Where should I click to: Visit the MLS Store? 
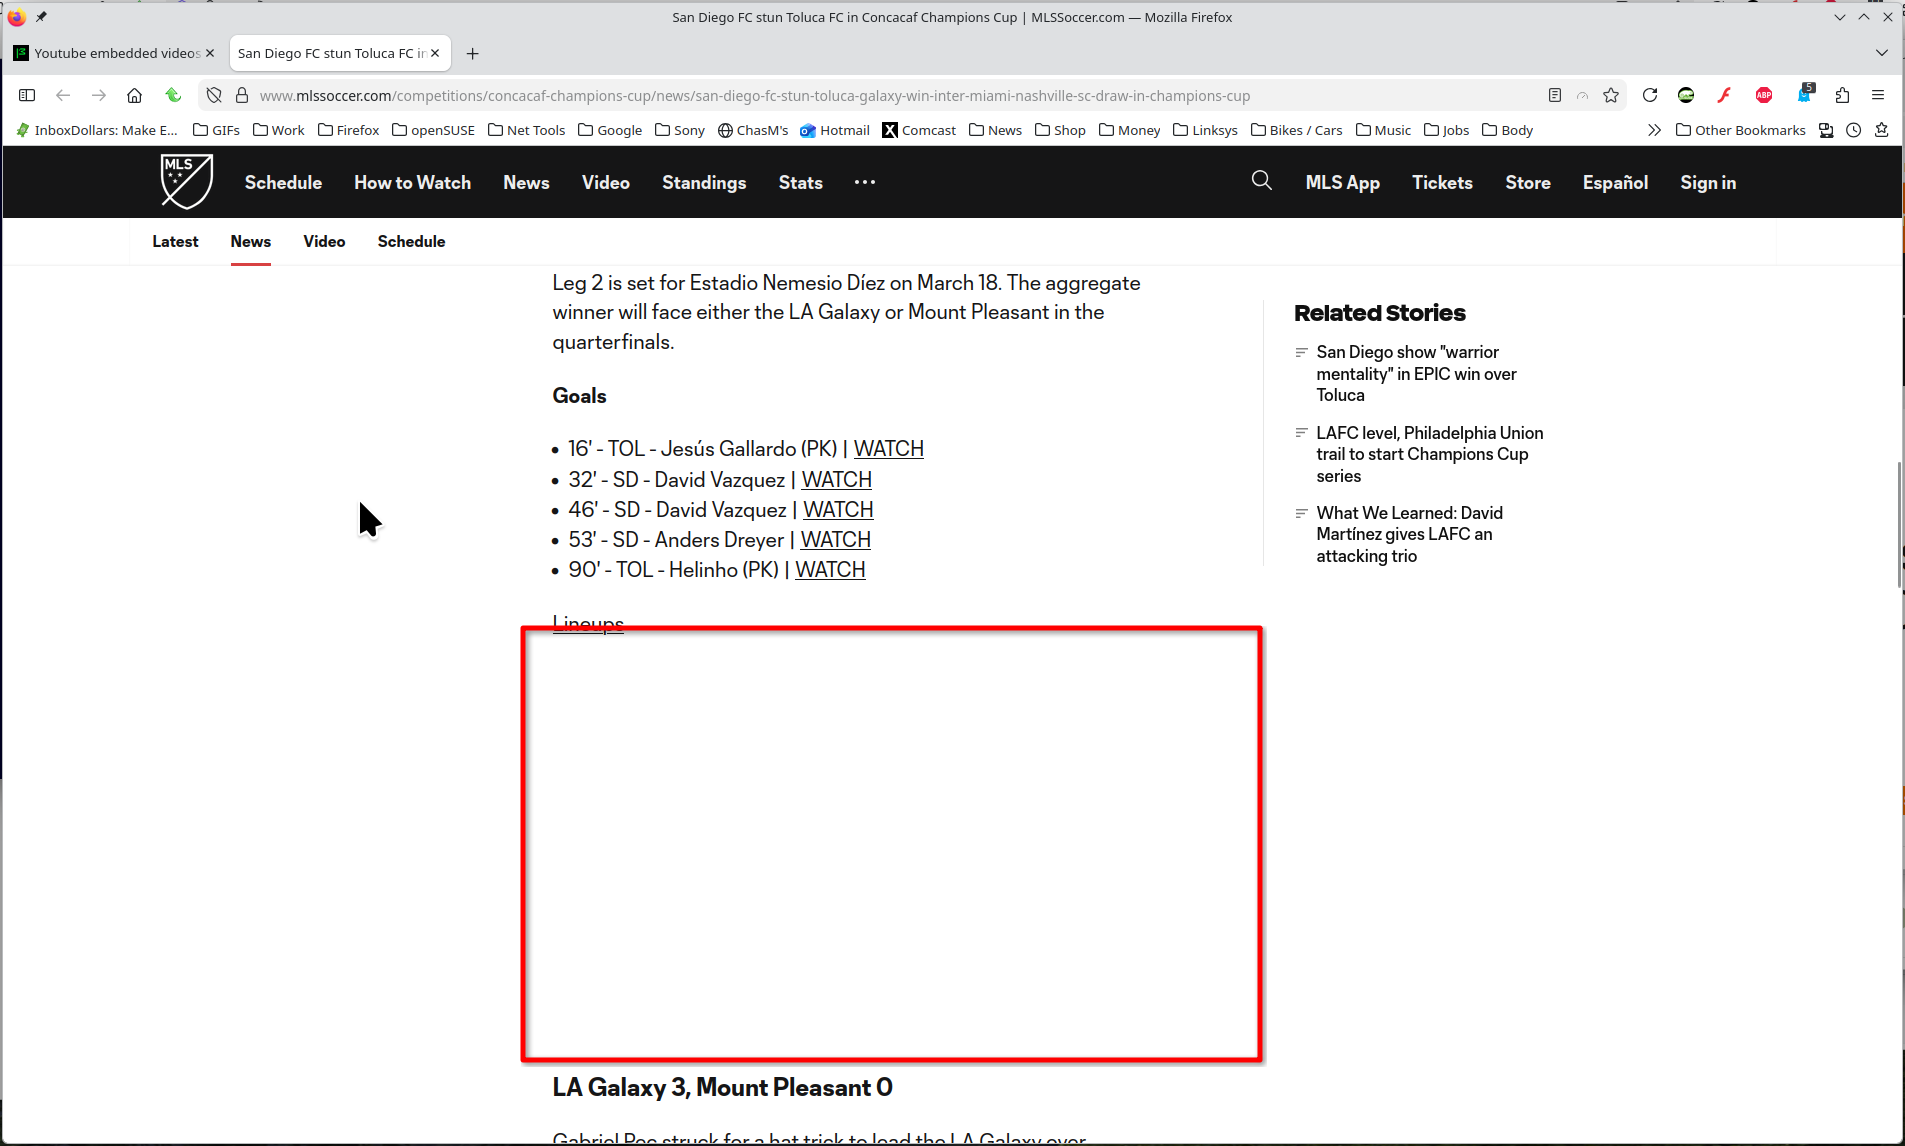[1528, 183]
